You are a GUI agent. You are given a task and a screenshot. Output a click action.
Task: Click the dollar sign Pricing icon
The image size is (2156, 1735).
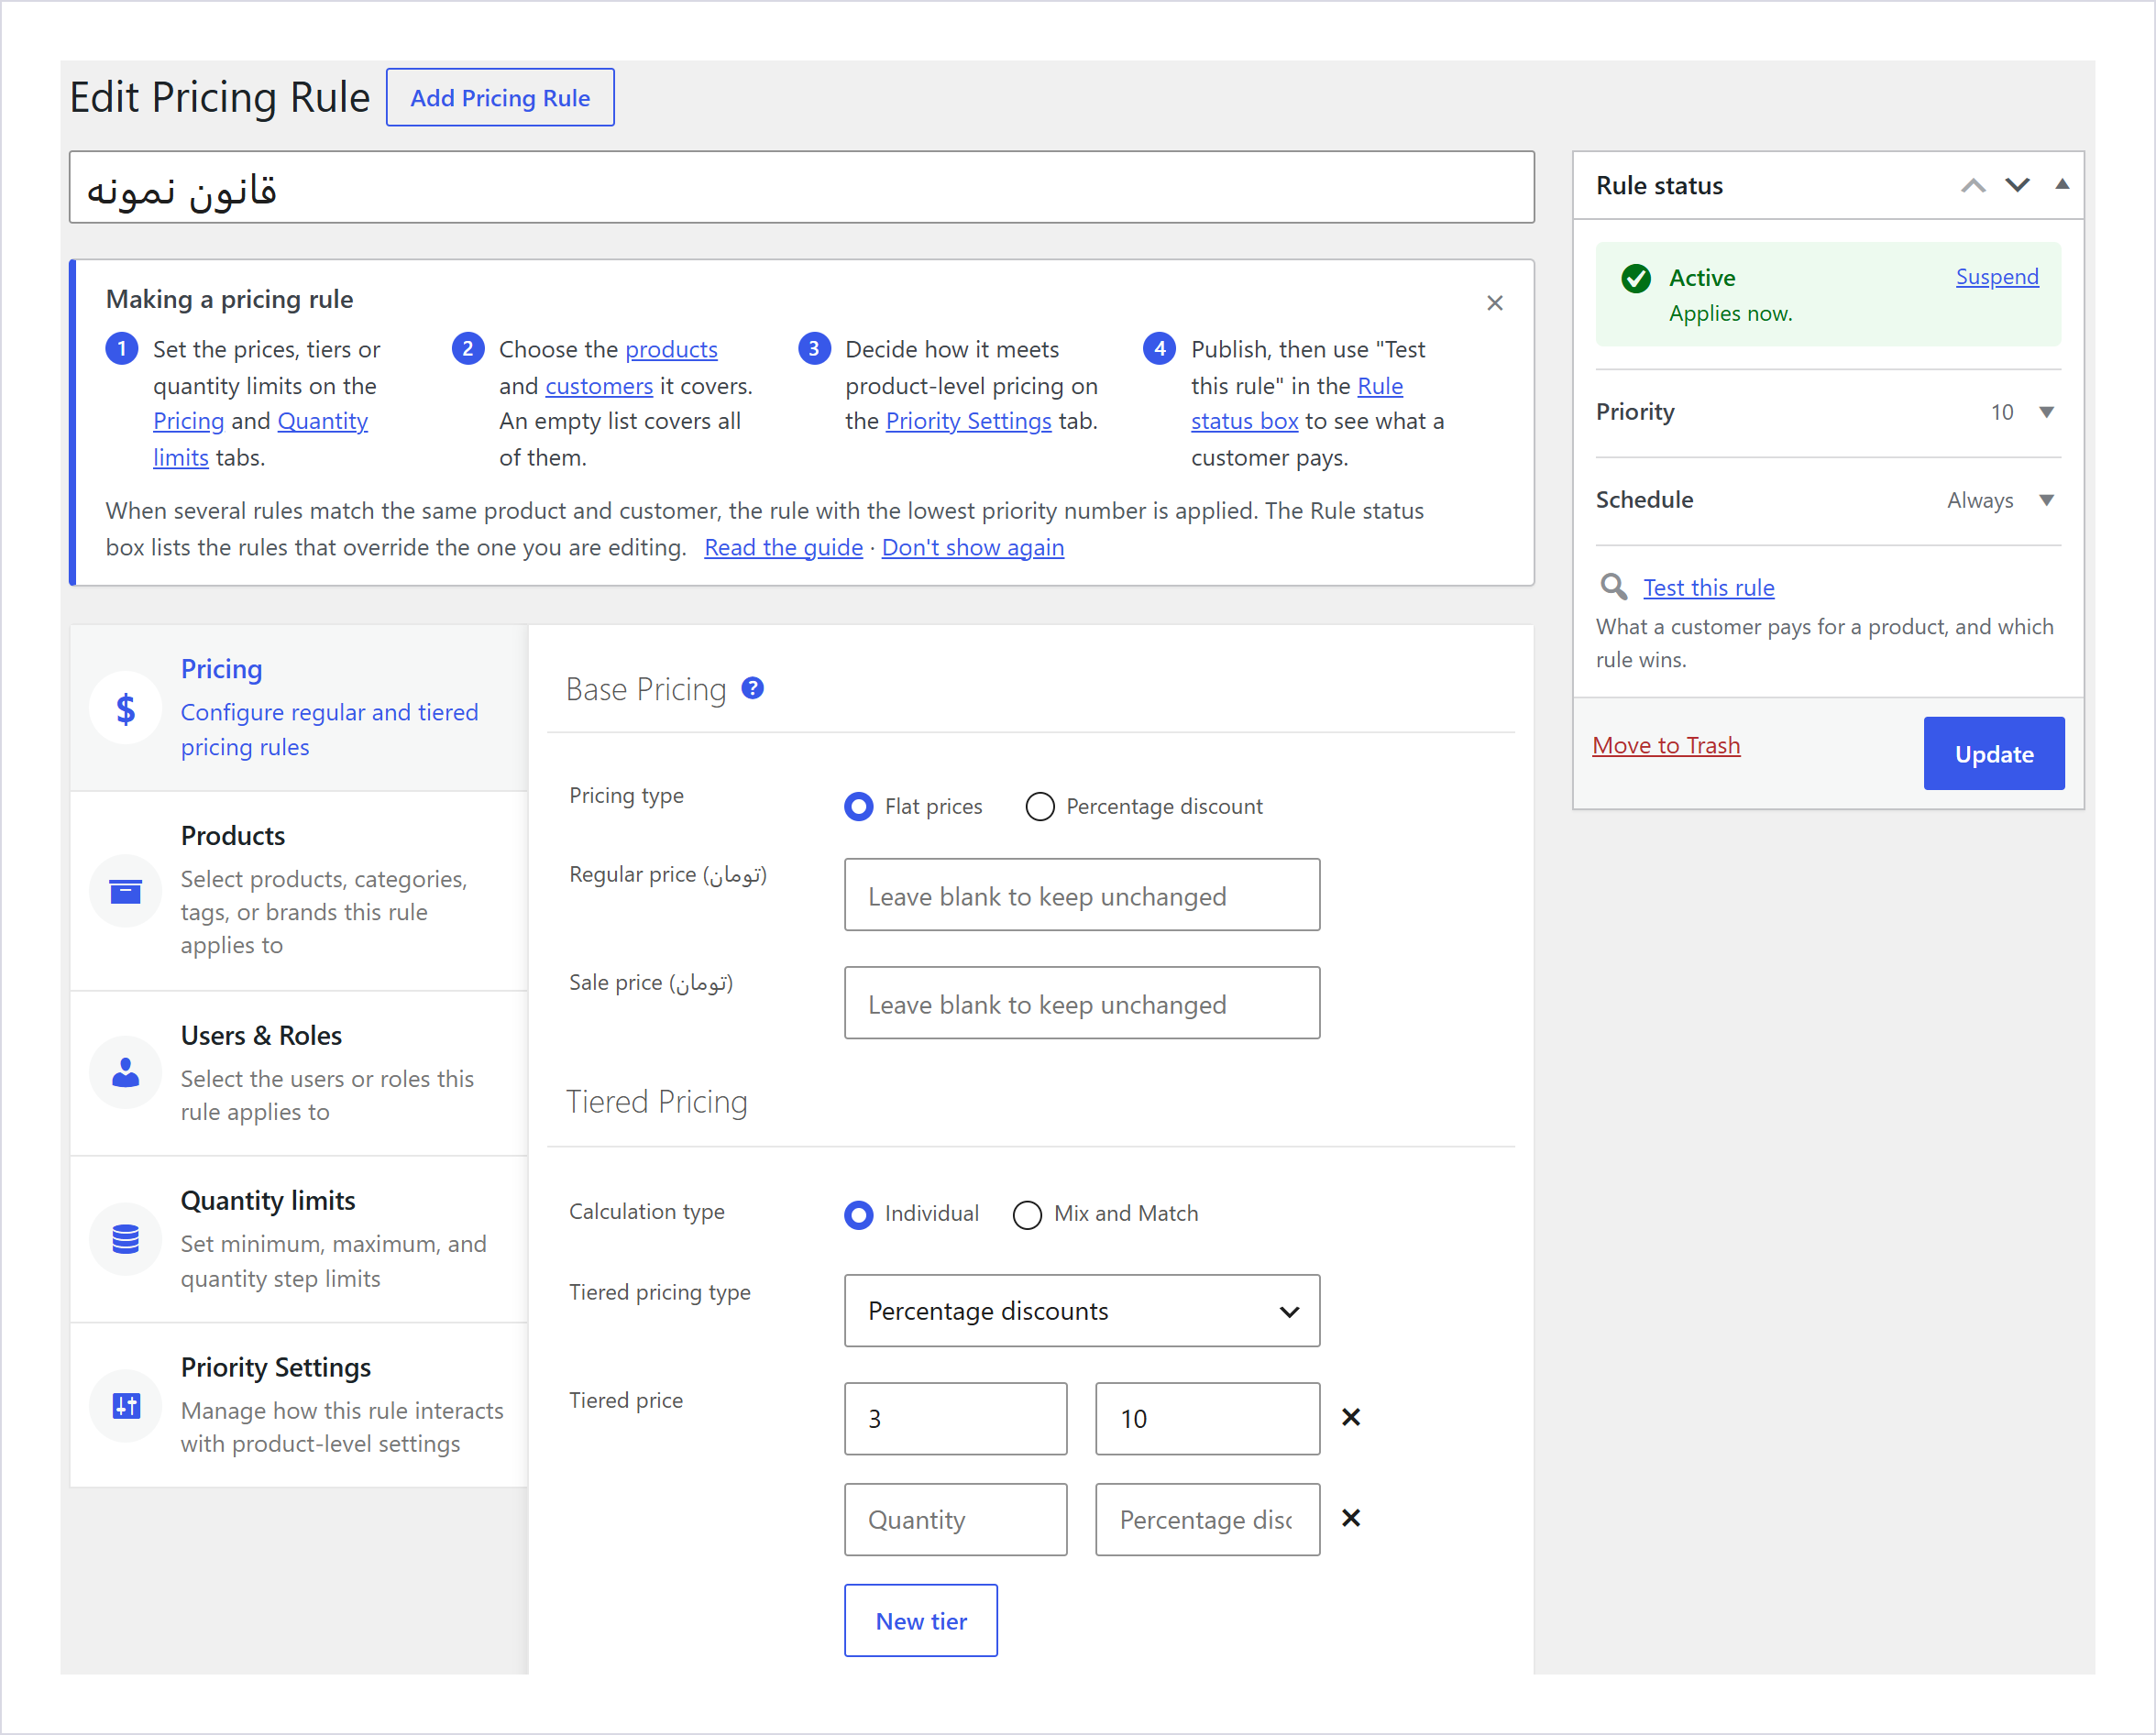(x=125, y=708)
